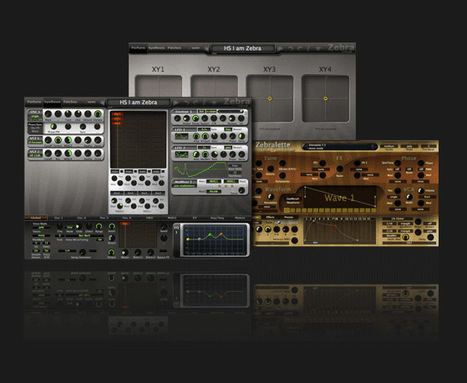Grab the yellow handle in the XY3 pad
Viewport: 467px width, 383px height.
tap(270, 98)
